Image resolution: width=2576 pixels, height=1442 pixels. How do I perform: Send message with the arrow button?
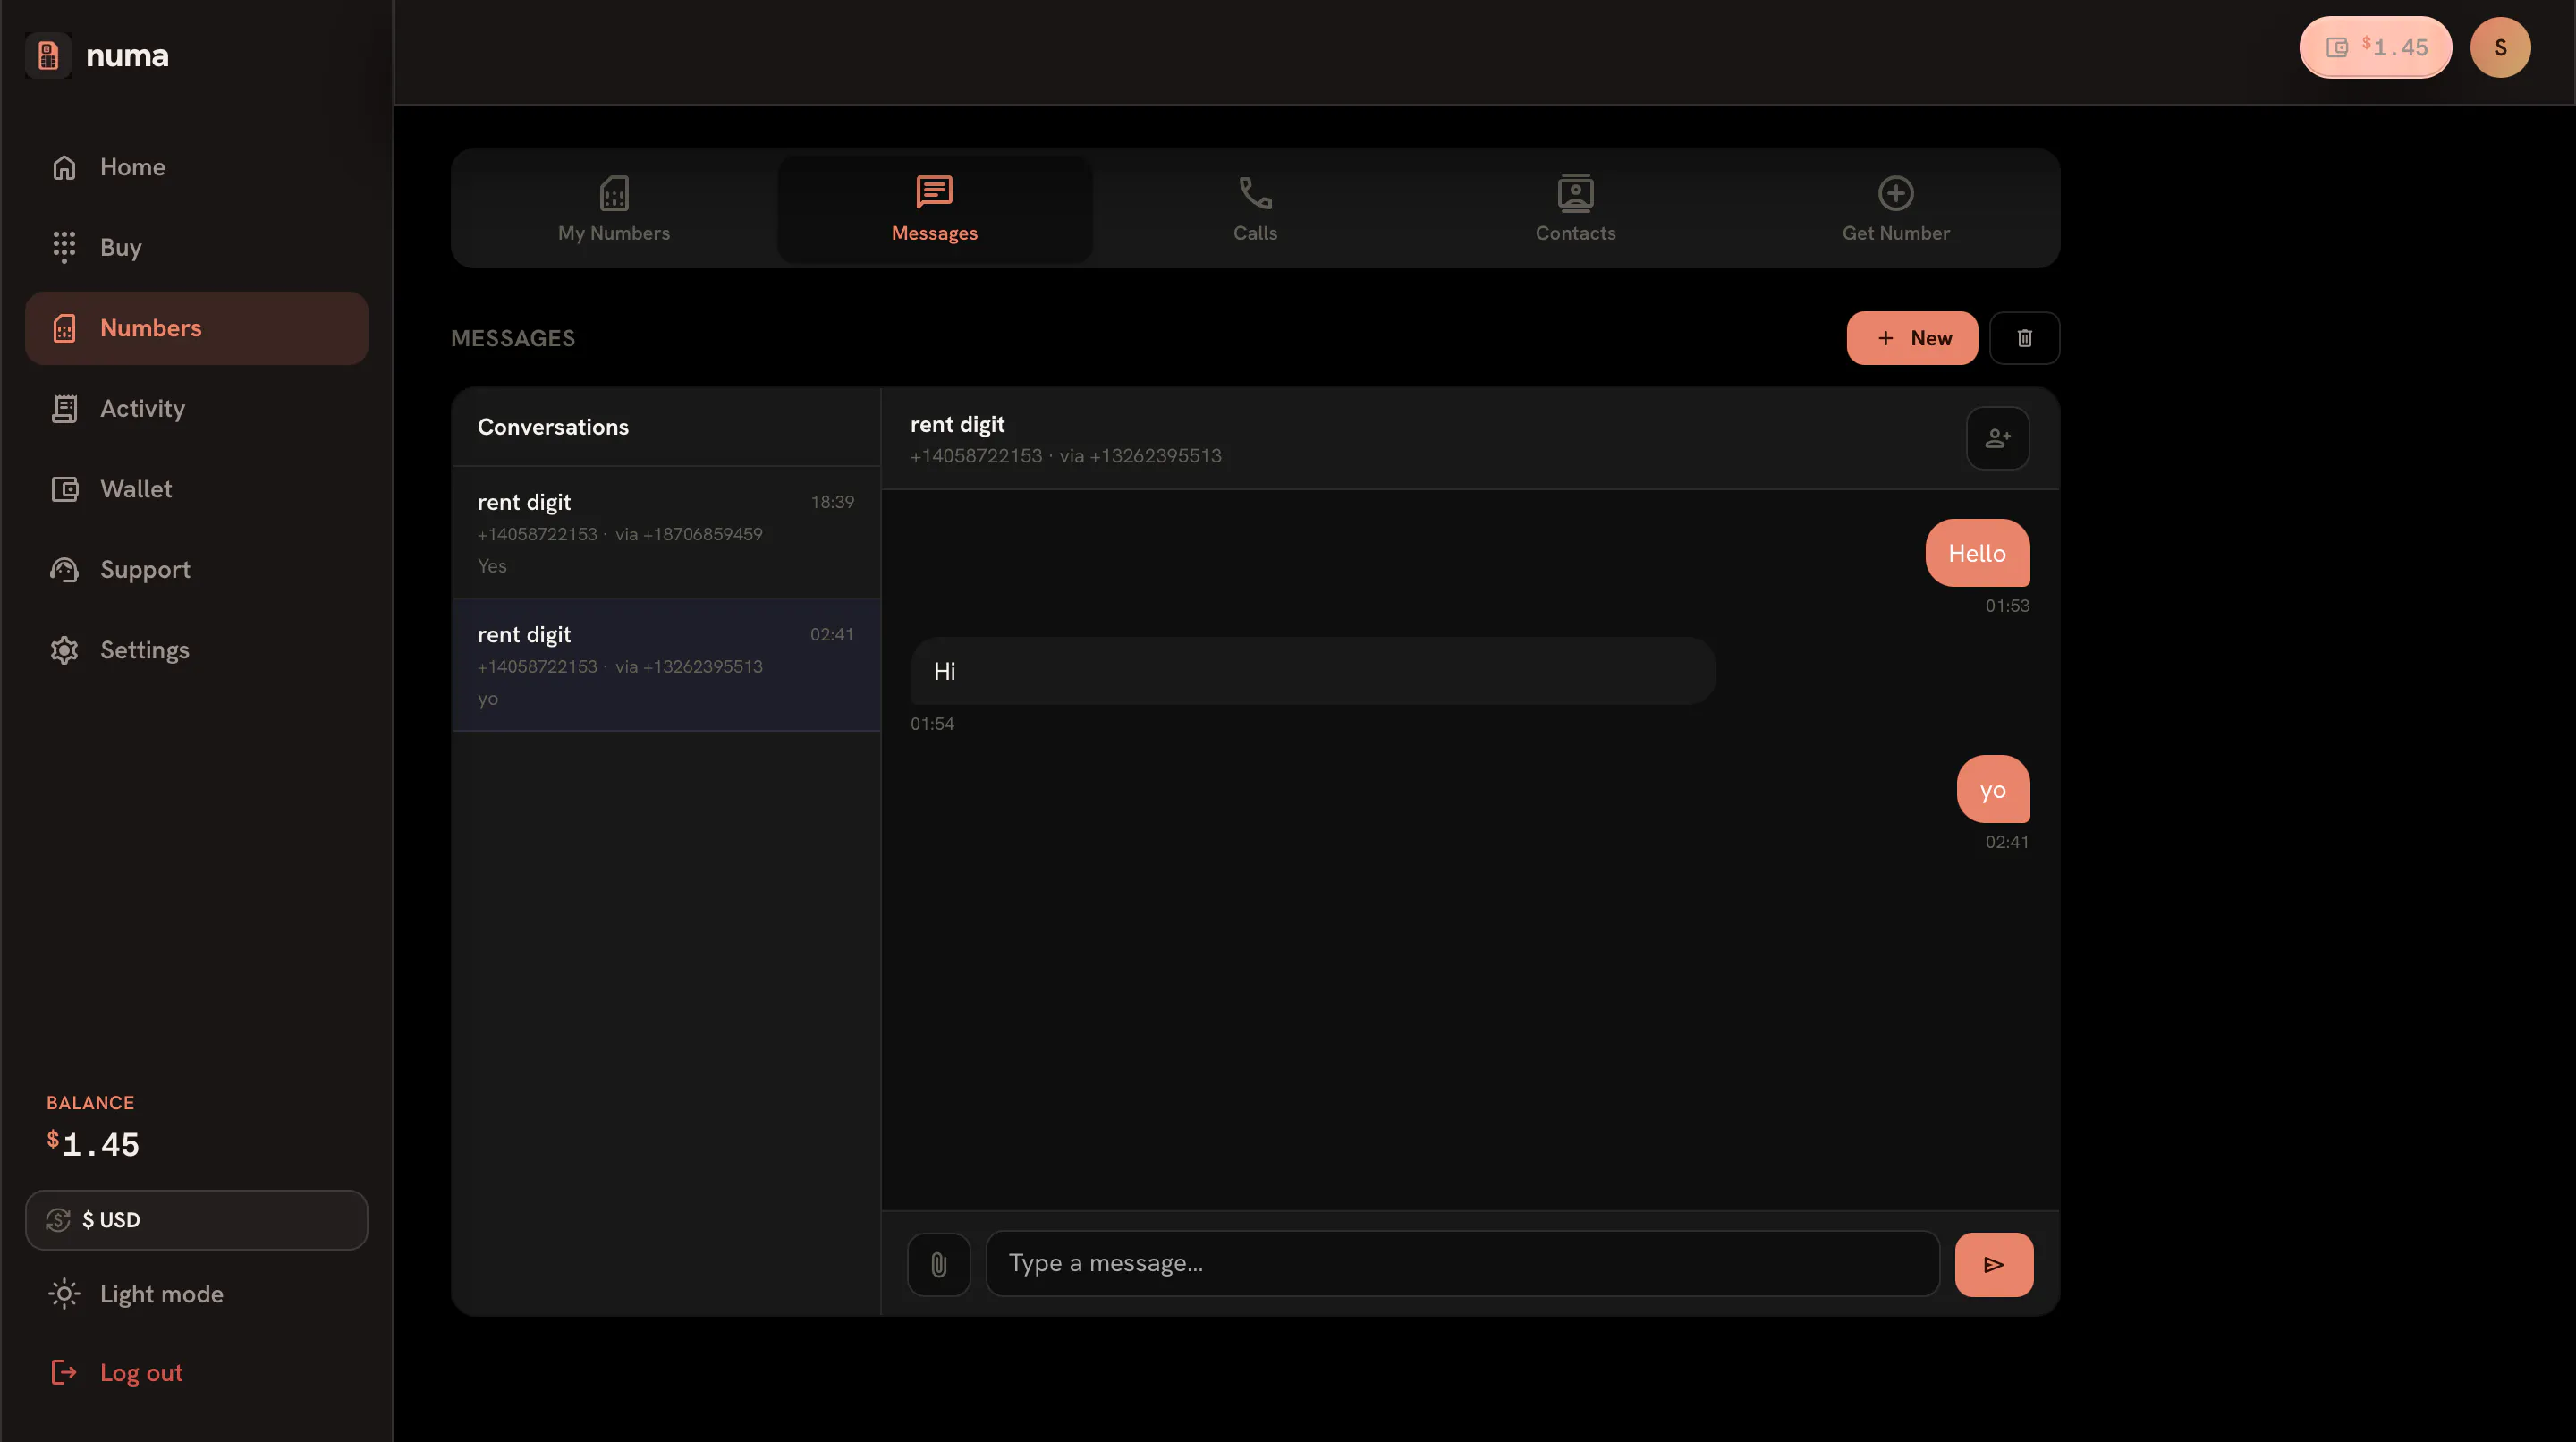click(1994, 1265)
